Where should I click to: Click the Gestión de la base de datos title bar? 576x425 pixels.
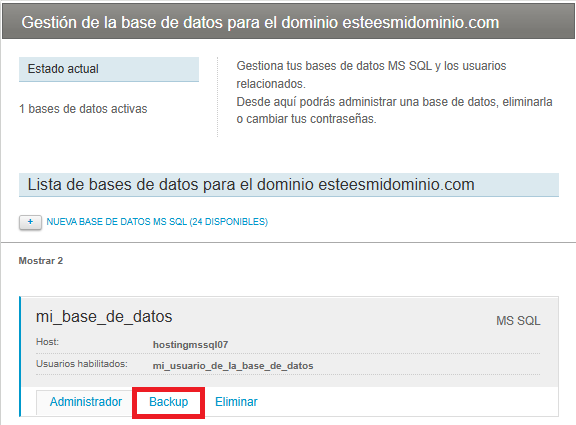click(x=288, y=22)
